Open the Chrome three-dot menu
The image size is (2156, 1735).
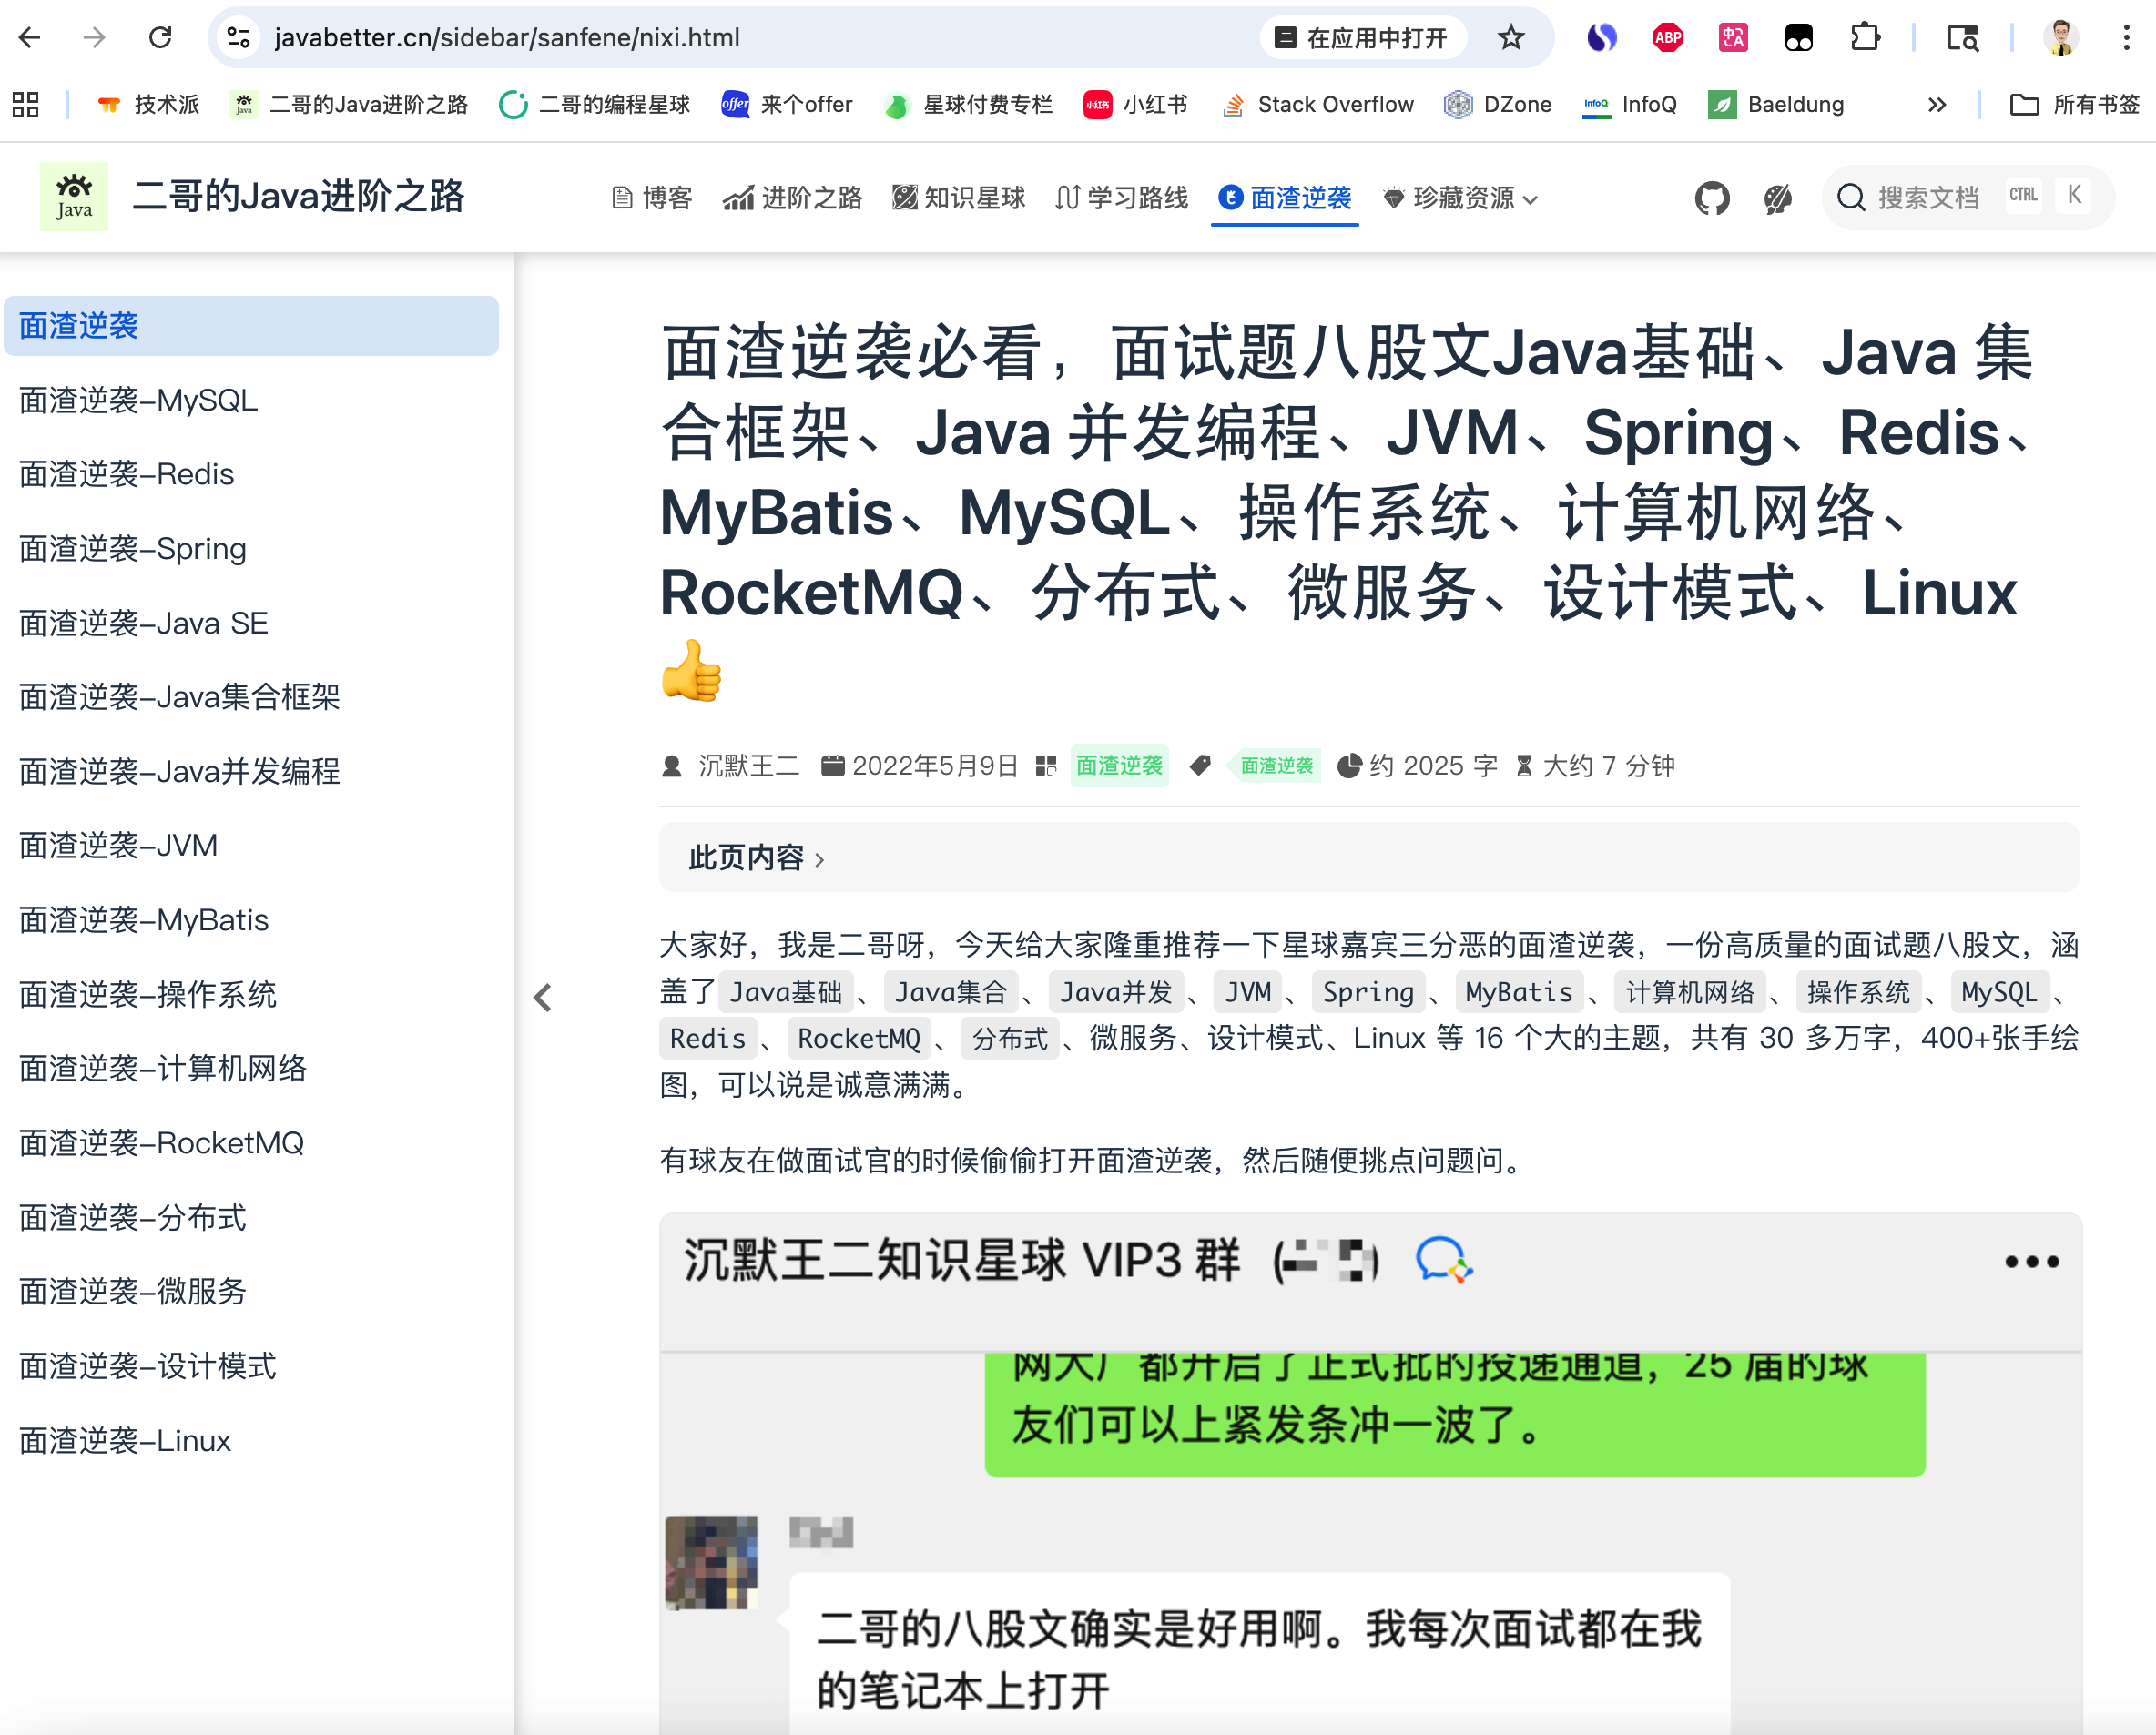click(2126, 38)
